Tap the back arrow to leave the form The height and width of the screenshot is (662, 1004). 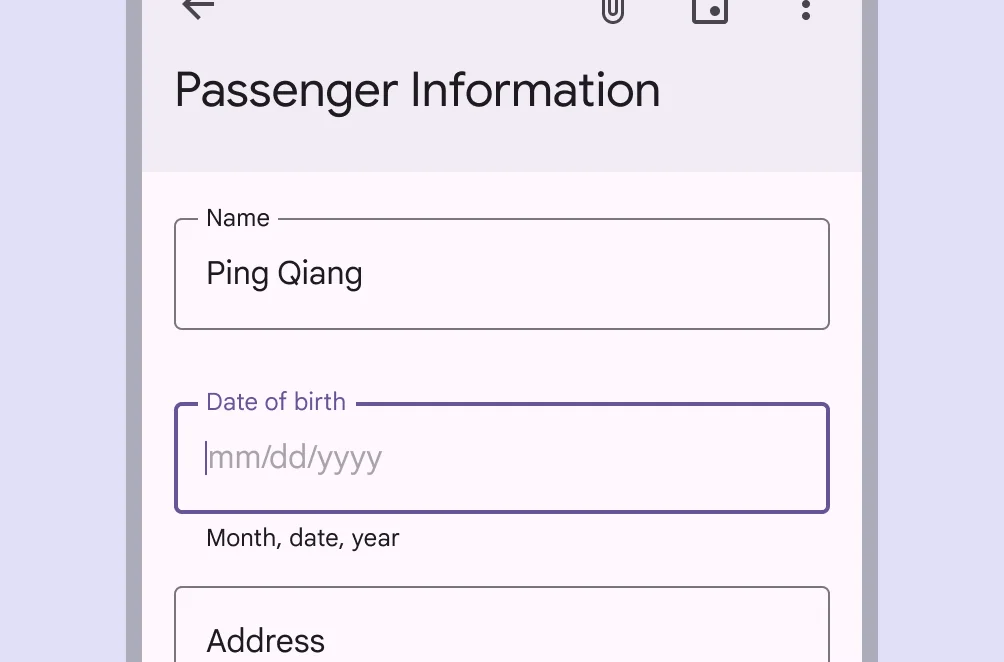point(197,10)
